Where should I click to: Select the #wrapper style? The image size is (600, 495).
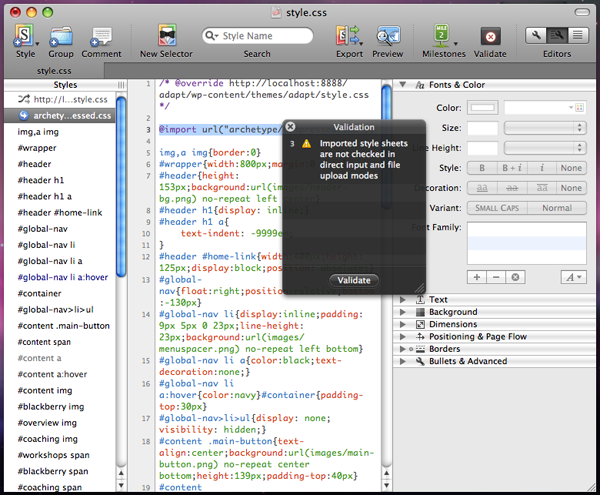click(x=37, y=148)
